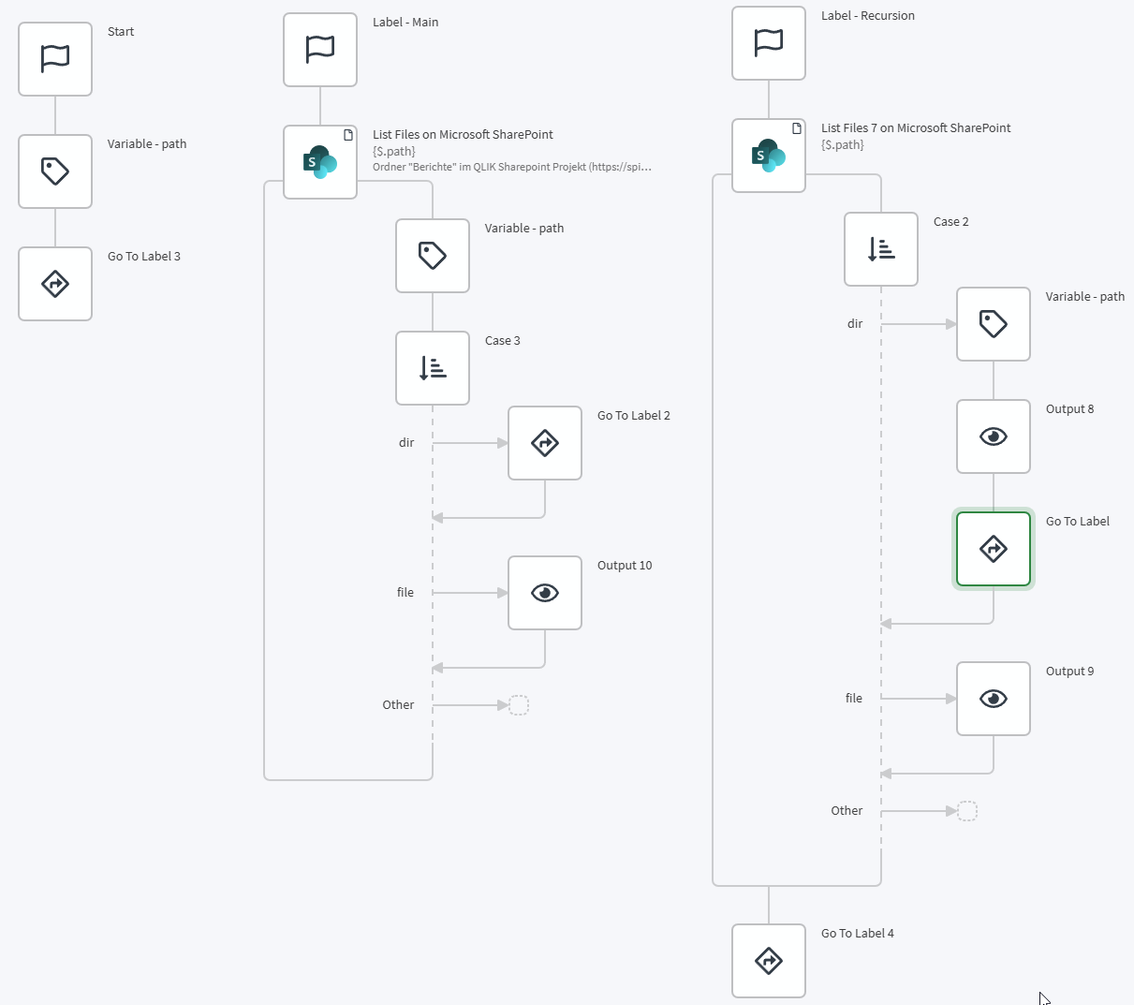Click the Go To Label 3 block
Image resolution: width=1134 pixels, height=1005 pixels.
[x=55, y=284]
